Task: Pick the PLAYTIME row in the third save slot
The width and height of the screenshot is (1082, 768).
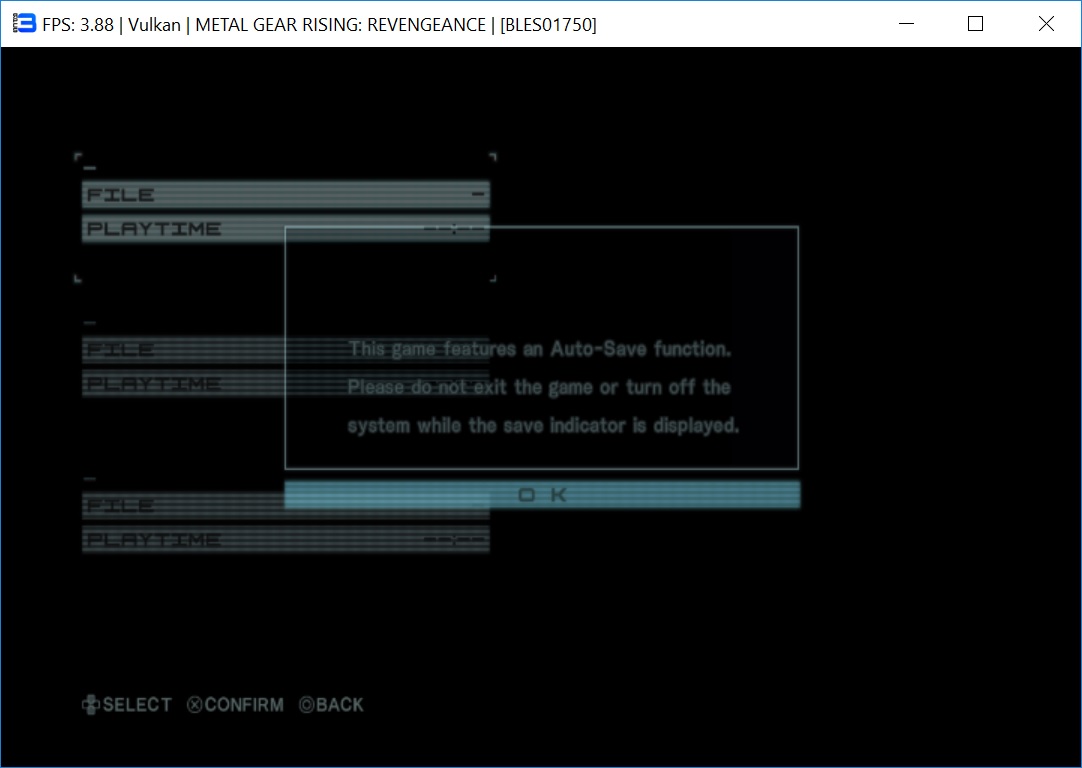Action: tap(180, 540)
